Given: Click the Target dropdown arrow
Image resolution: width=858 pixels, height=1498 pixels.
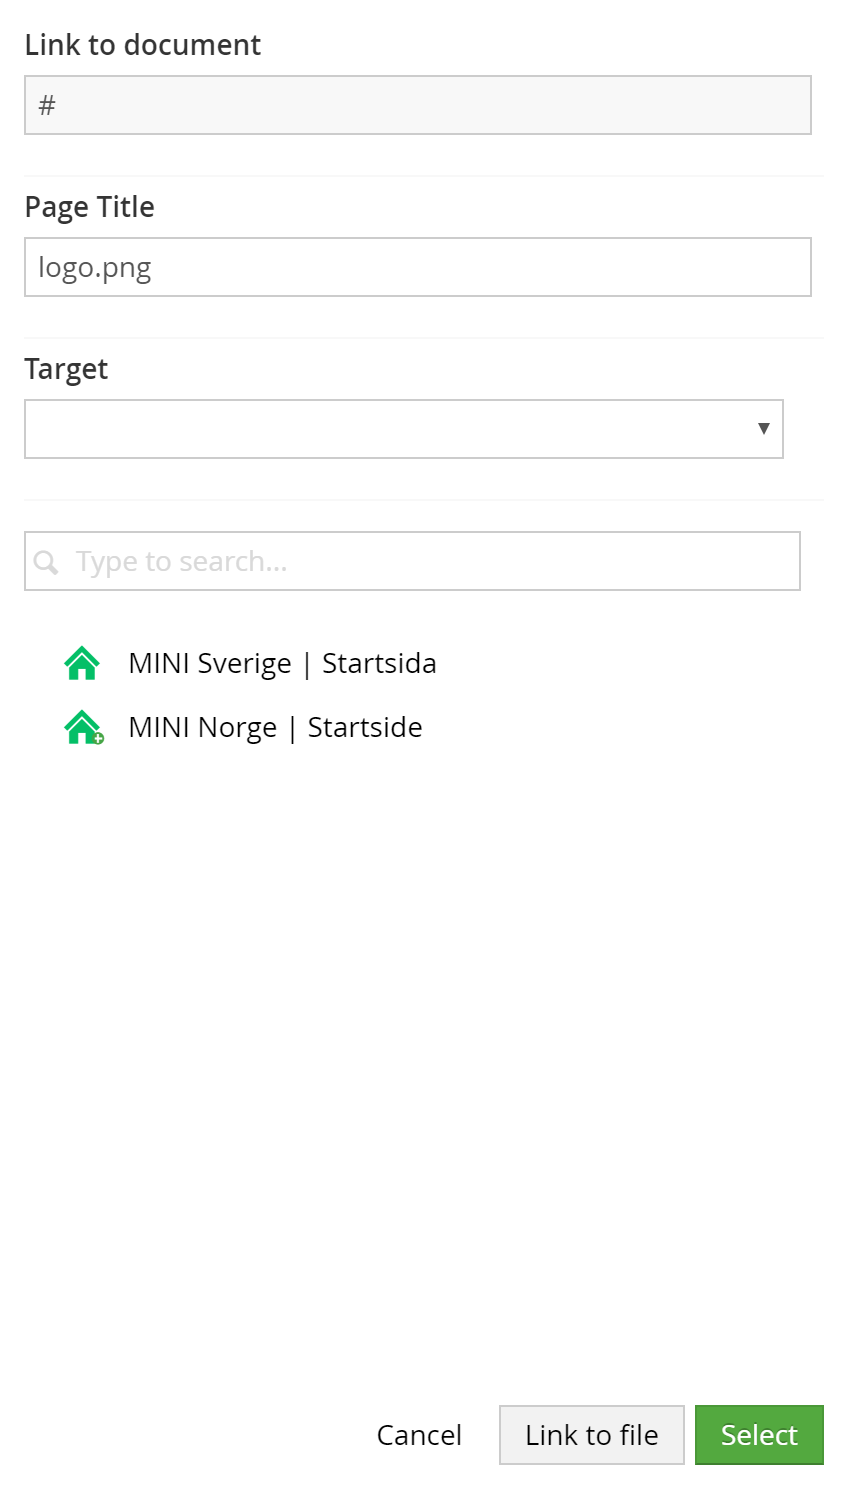Looking at the screenshot, I should (764, 429).
